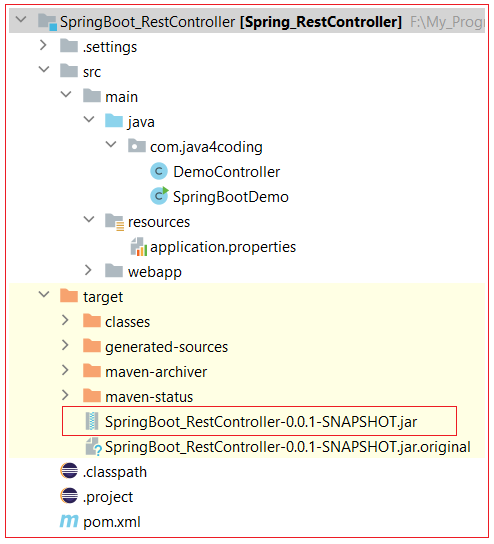
Task: Click the jar.original unknown file icon
Action: pos(94,447)
